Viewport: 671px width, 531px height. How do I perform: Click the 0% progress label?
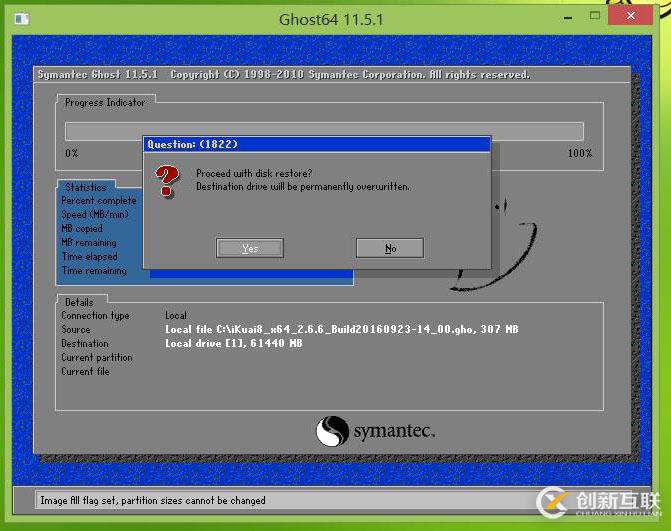click(72, 153)
